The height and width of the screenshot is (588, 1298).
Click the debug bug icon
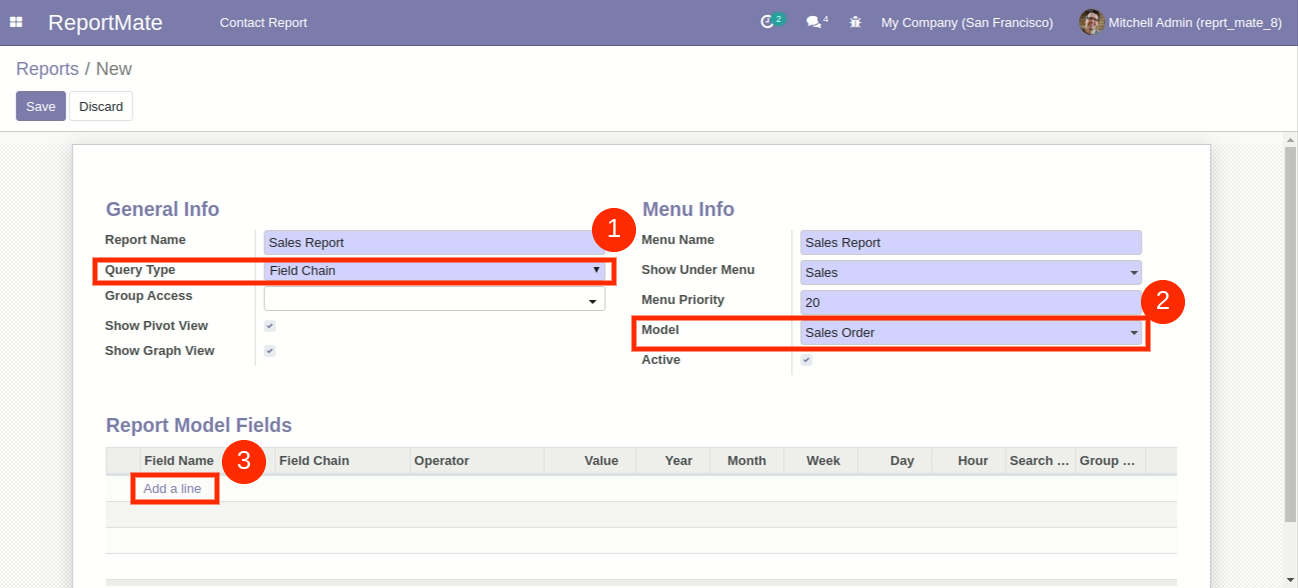pos(855,22)
